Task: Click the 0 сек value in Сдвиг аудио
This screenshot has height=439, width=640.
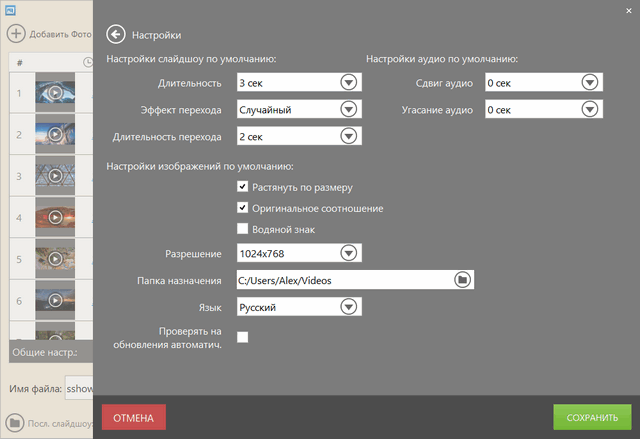Action: 499,83
